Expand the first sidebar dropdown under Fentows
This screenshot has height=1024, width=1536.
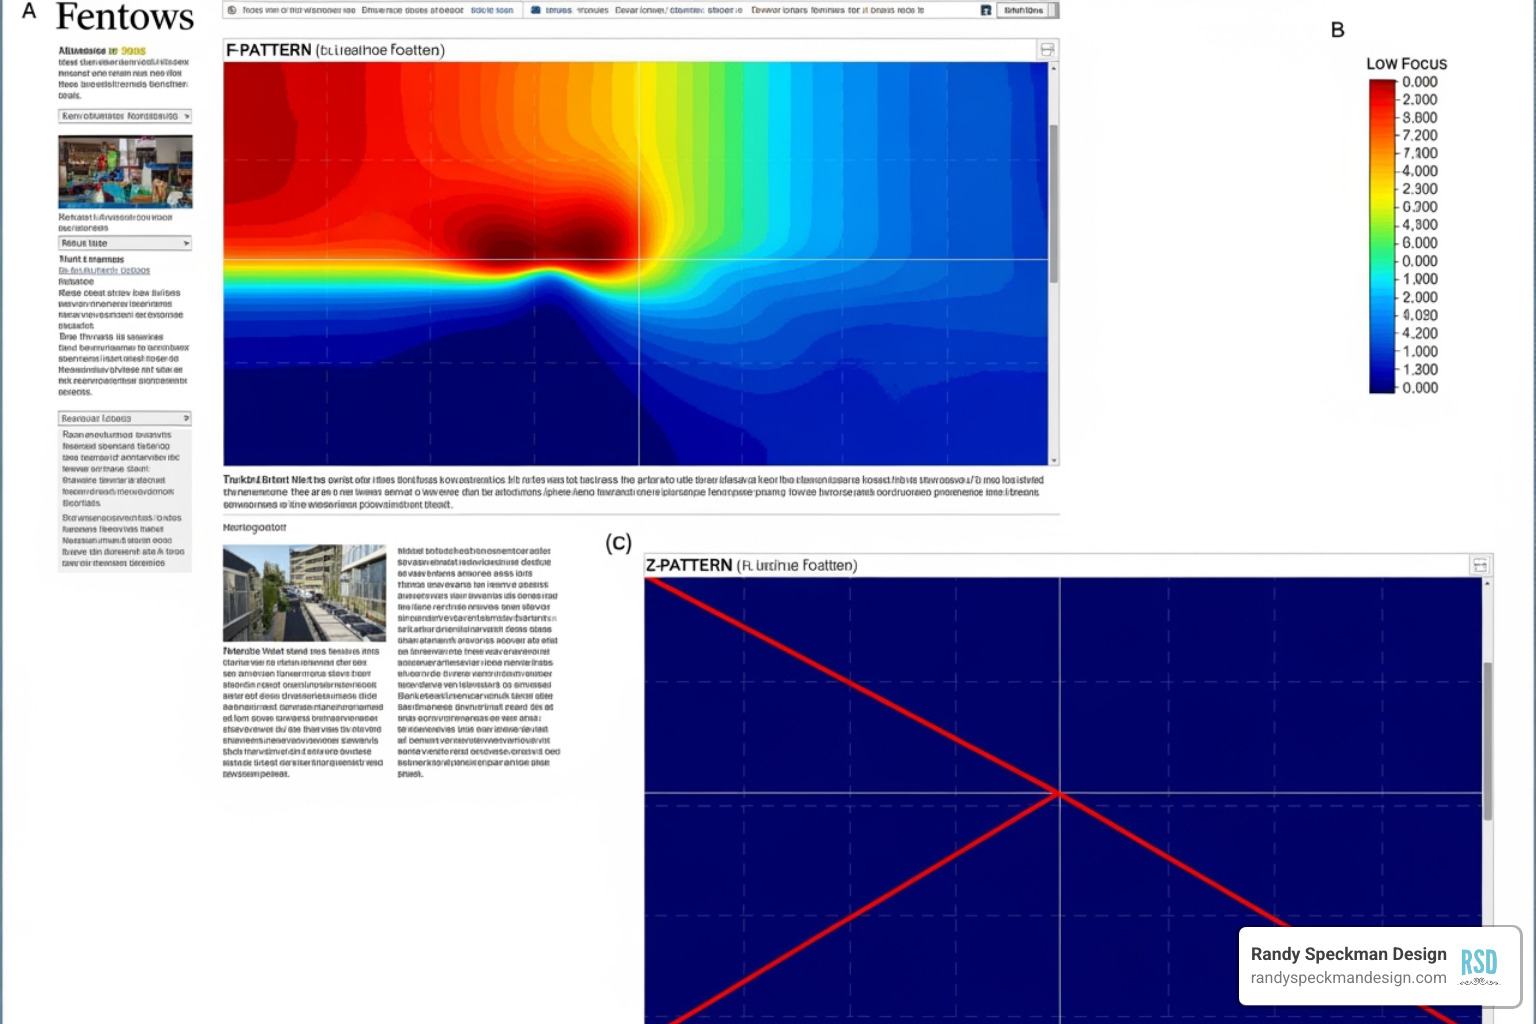click(124, 116)
